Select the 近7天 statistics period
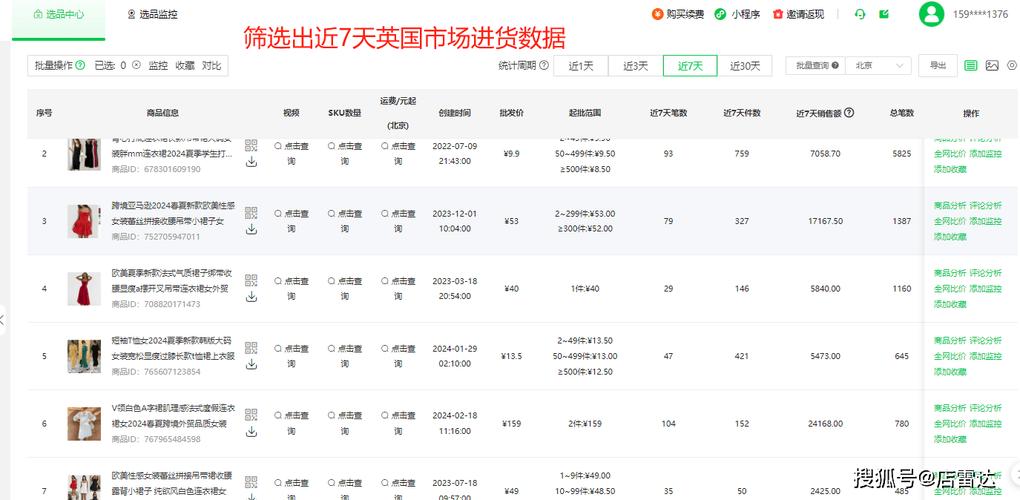The image size is (1020, 500). coord(690,66)
